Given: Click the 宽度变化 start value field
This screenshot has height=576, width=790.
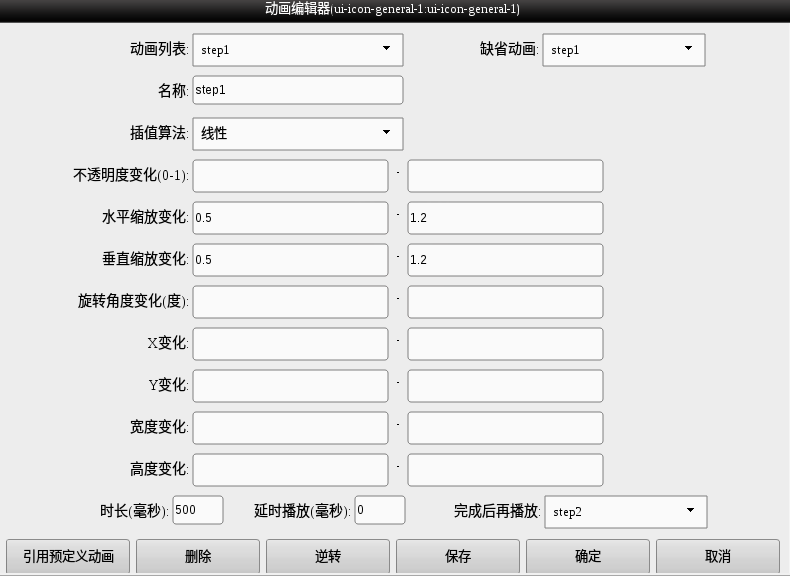Looking at the screenshot, I should coord(290,428).
